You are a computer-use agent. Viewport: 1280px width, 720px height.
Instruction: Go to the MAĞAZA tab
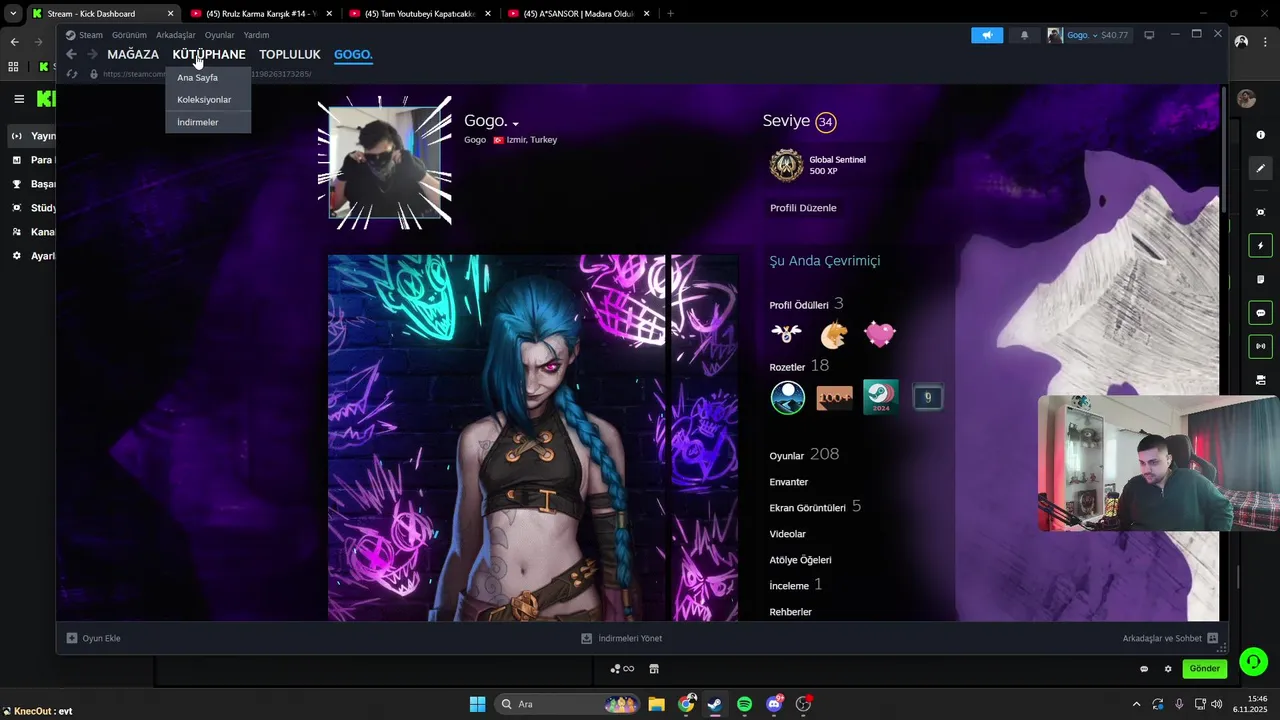point(133,54)
